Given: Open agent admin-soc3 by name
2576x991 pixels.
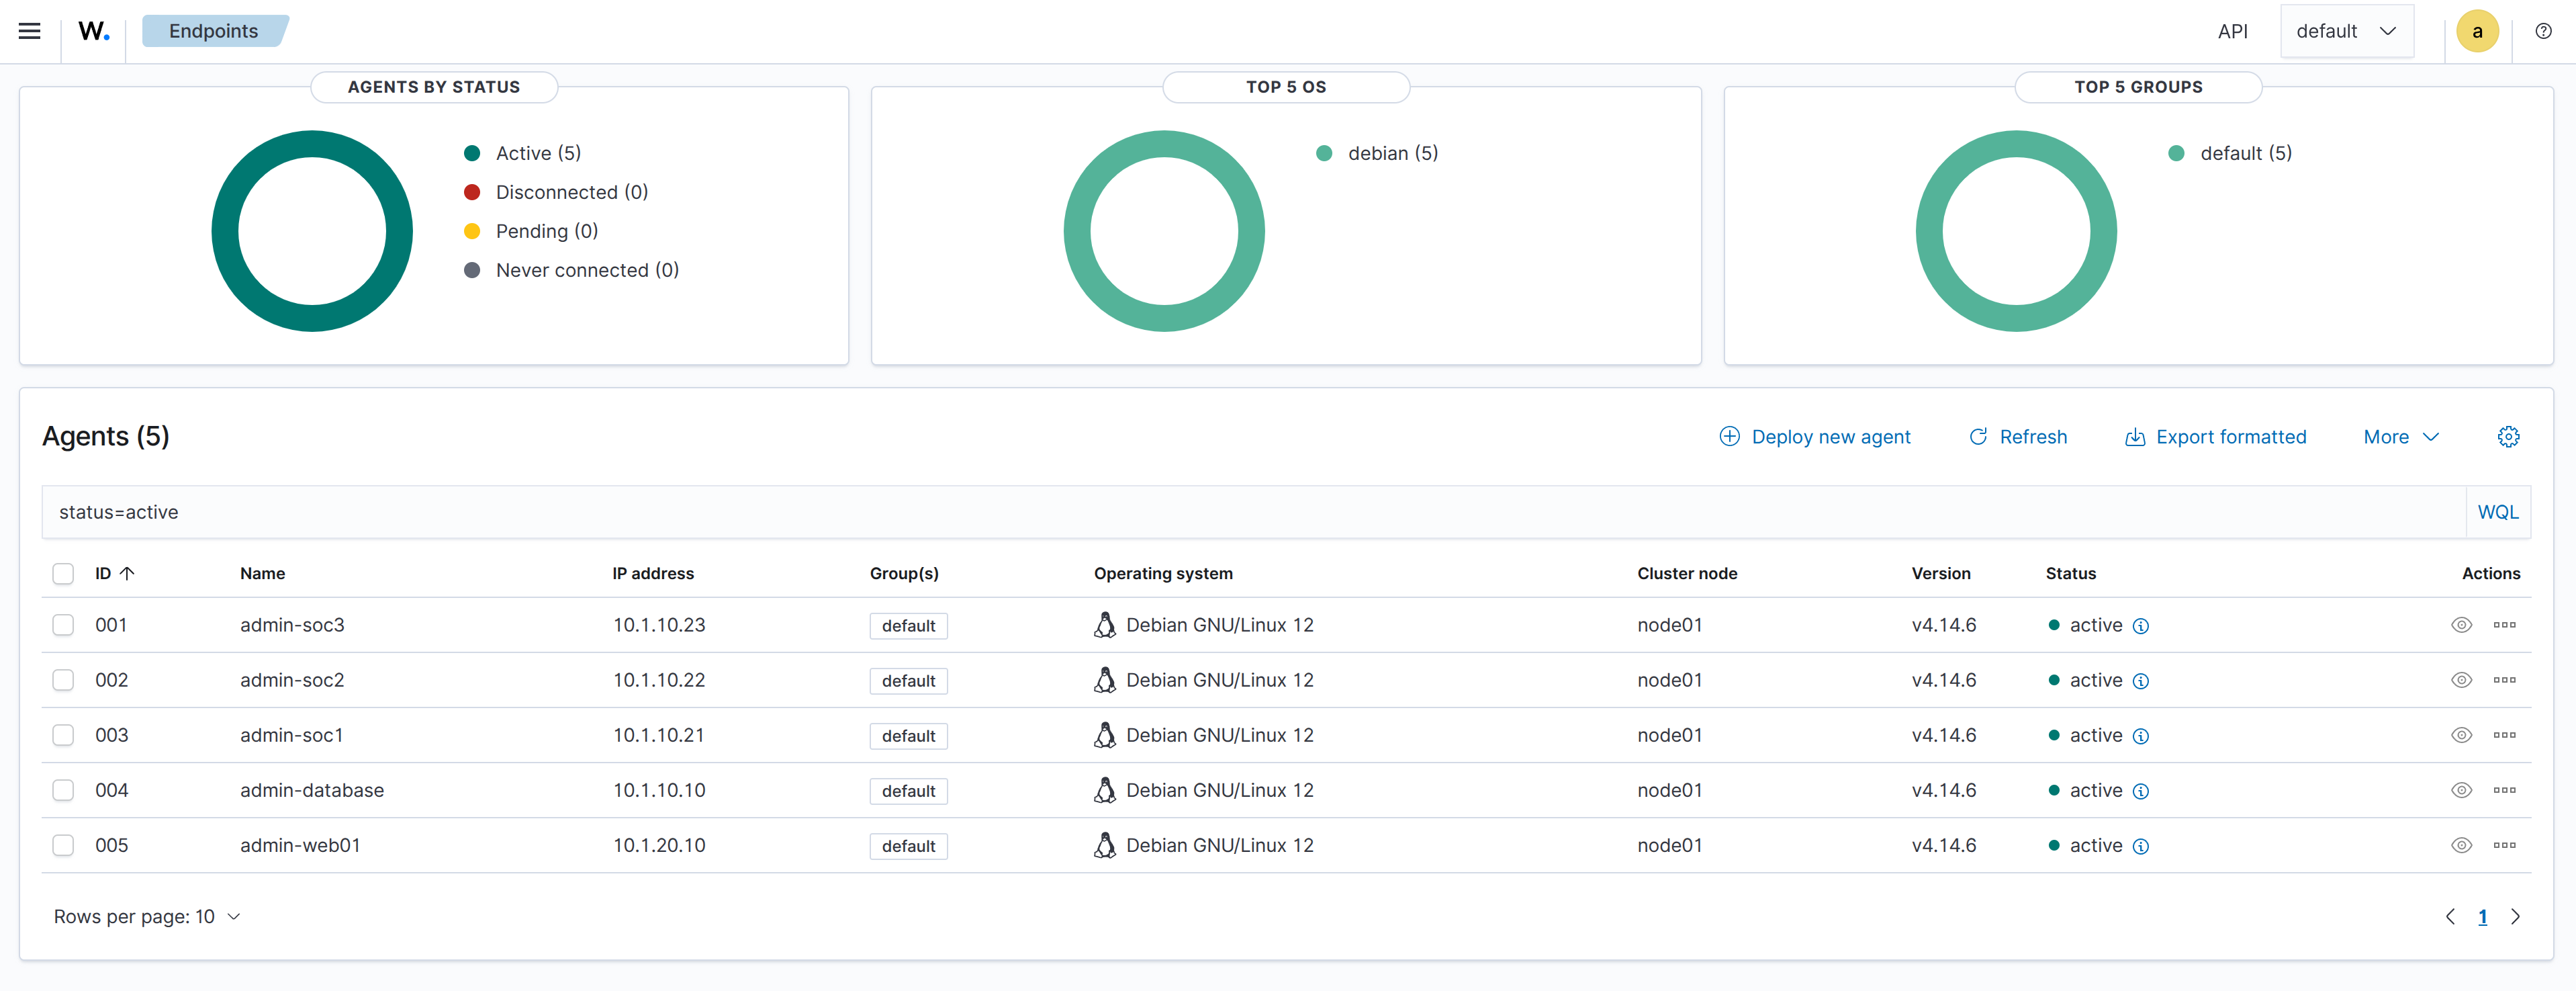Looking at the screenshot, I should tap(292, 625).
